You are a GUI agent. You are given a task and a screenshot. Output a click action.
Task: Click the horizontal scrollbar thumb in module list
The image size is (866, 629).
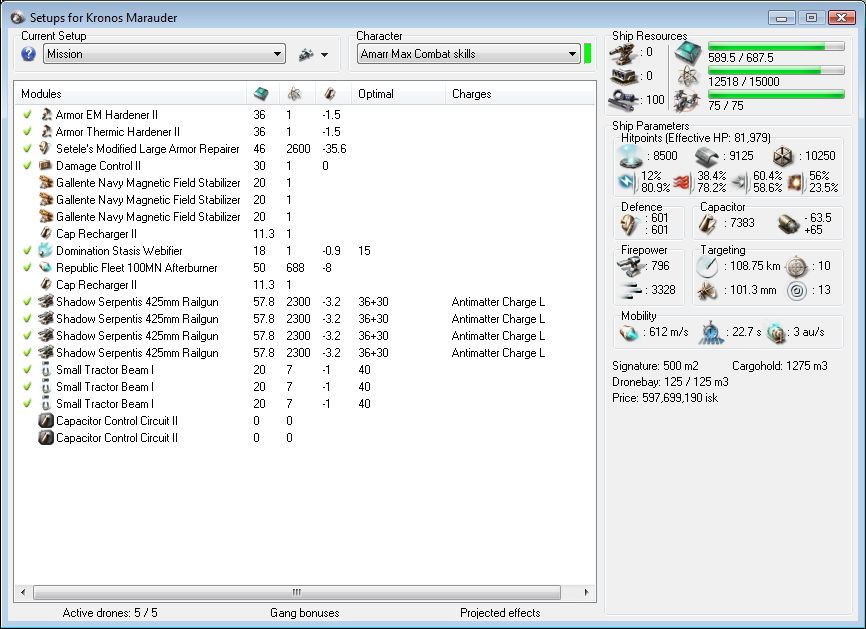click(297, 593)
